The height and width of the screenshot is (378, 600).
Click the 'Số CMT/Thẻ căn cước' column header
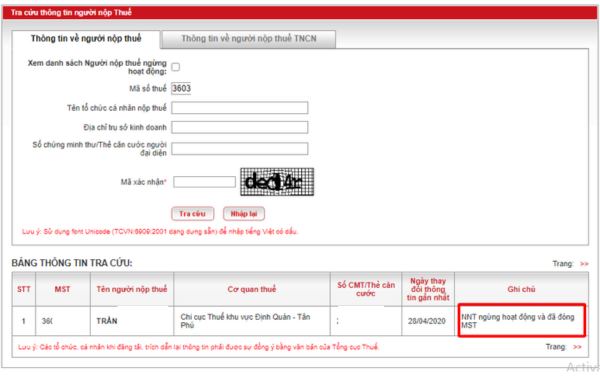[x=366, y=289]
